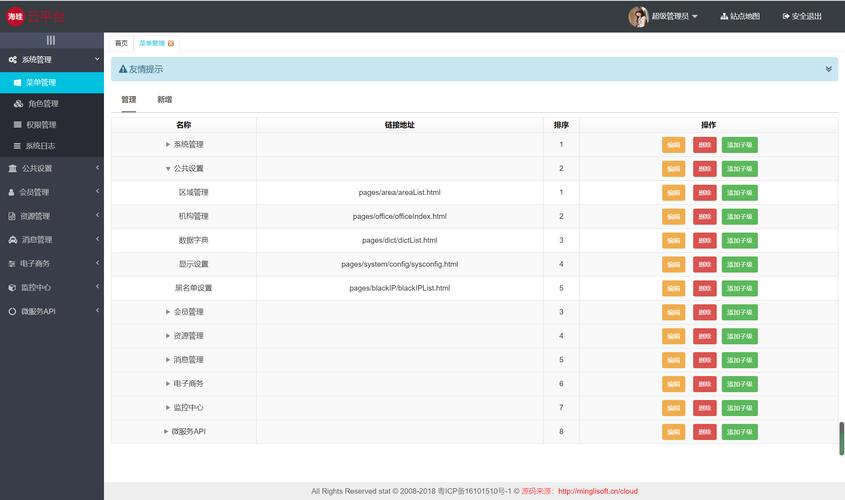Click the 菜单管理 window icon
Viewport: 845px width, 500px height.
[x=17, y=82]
